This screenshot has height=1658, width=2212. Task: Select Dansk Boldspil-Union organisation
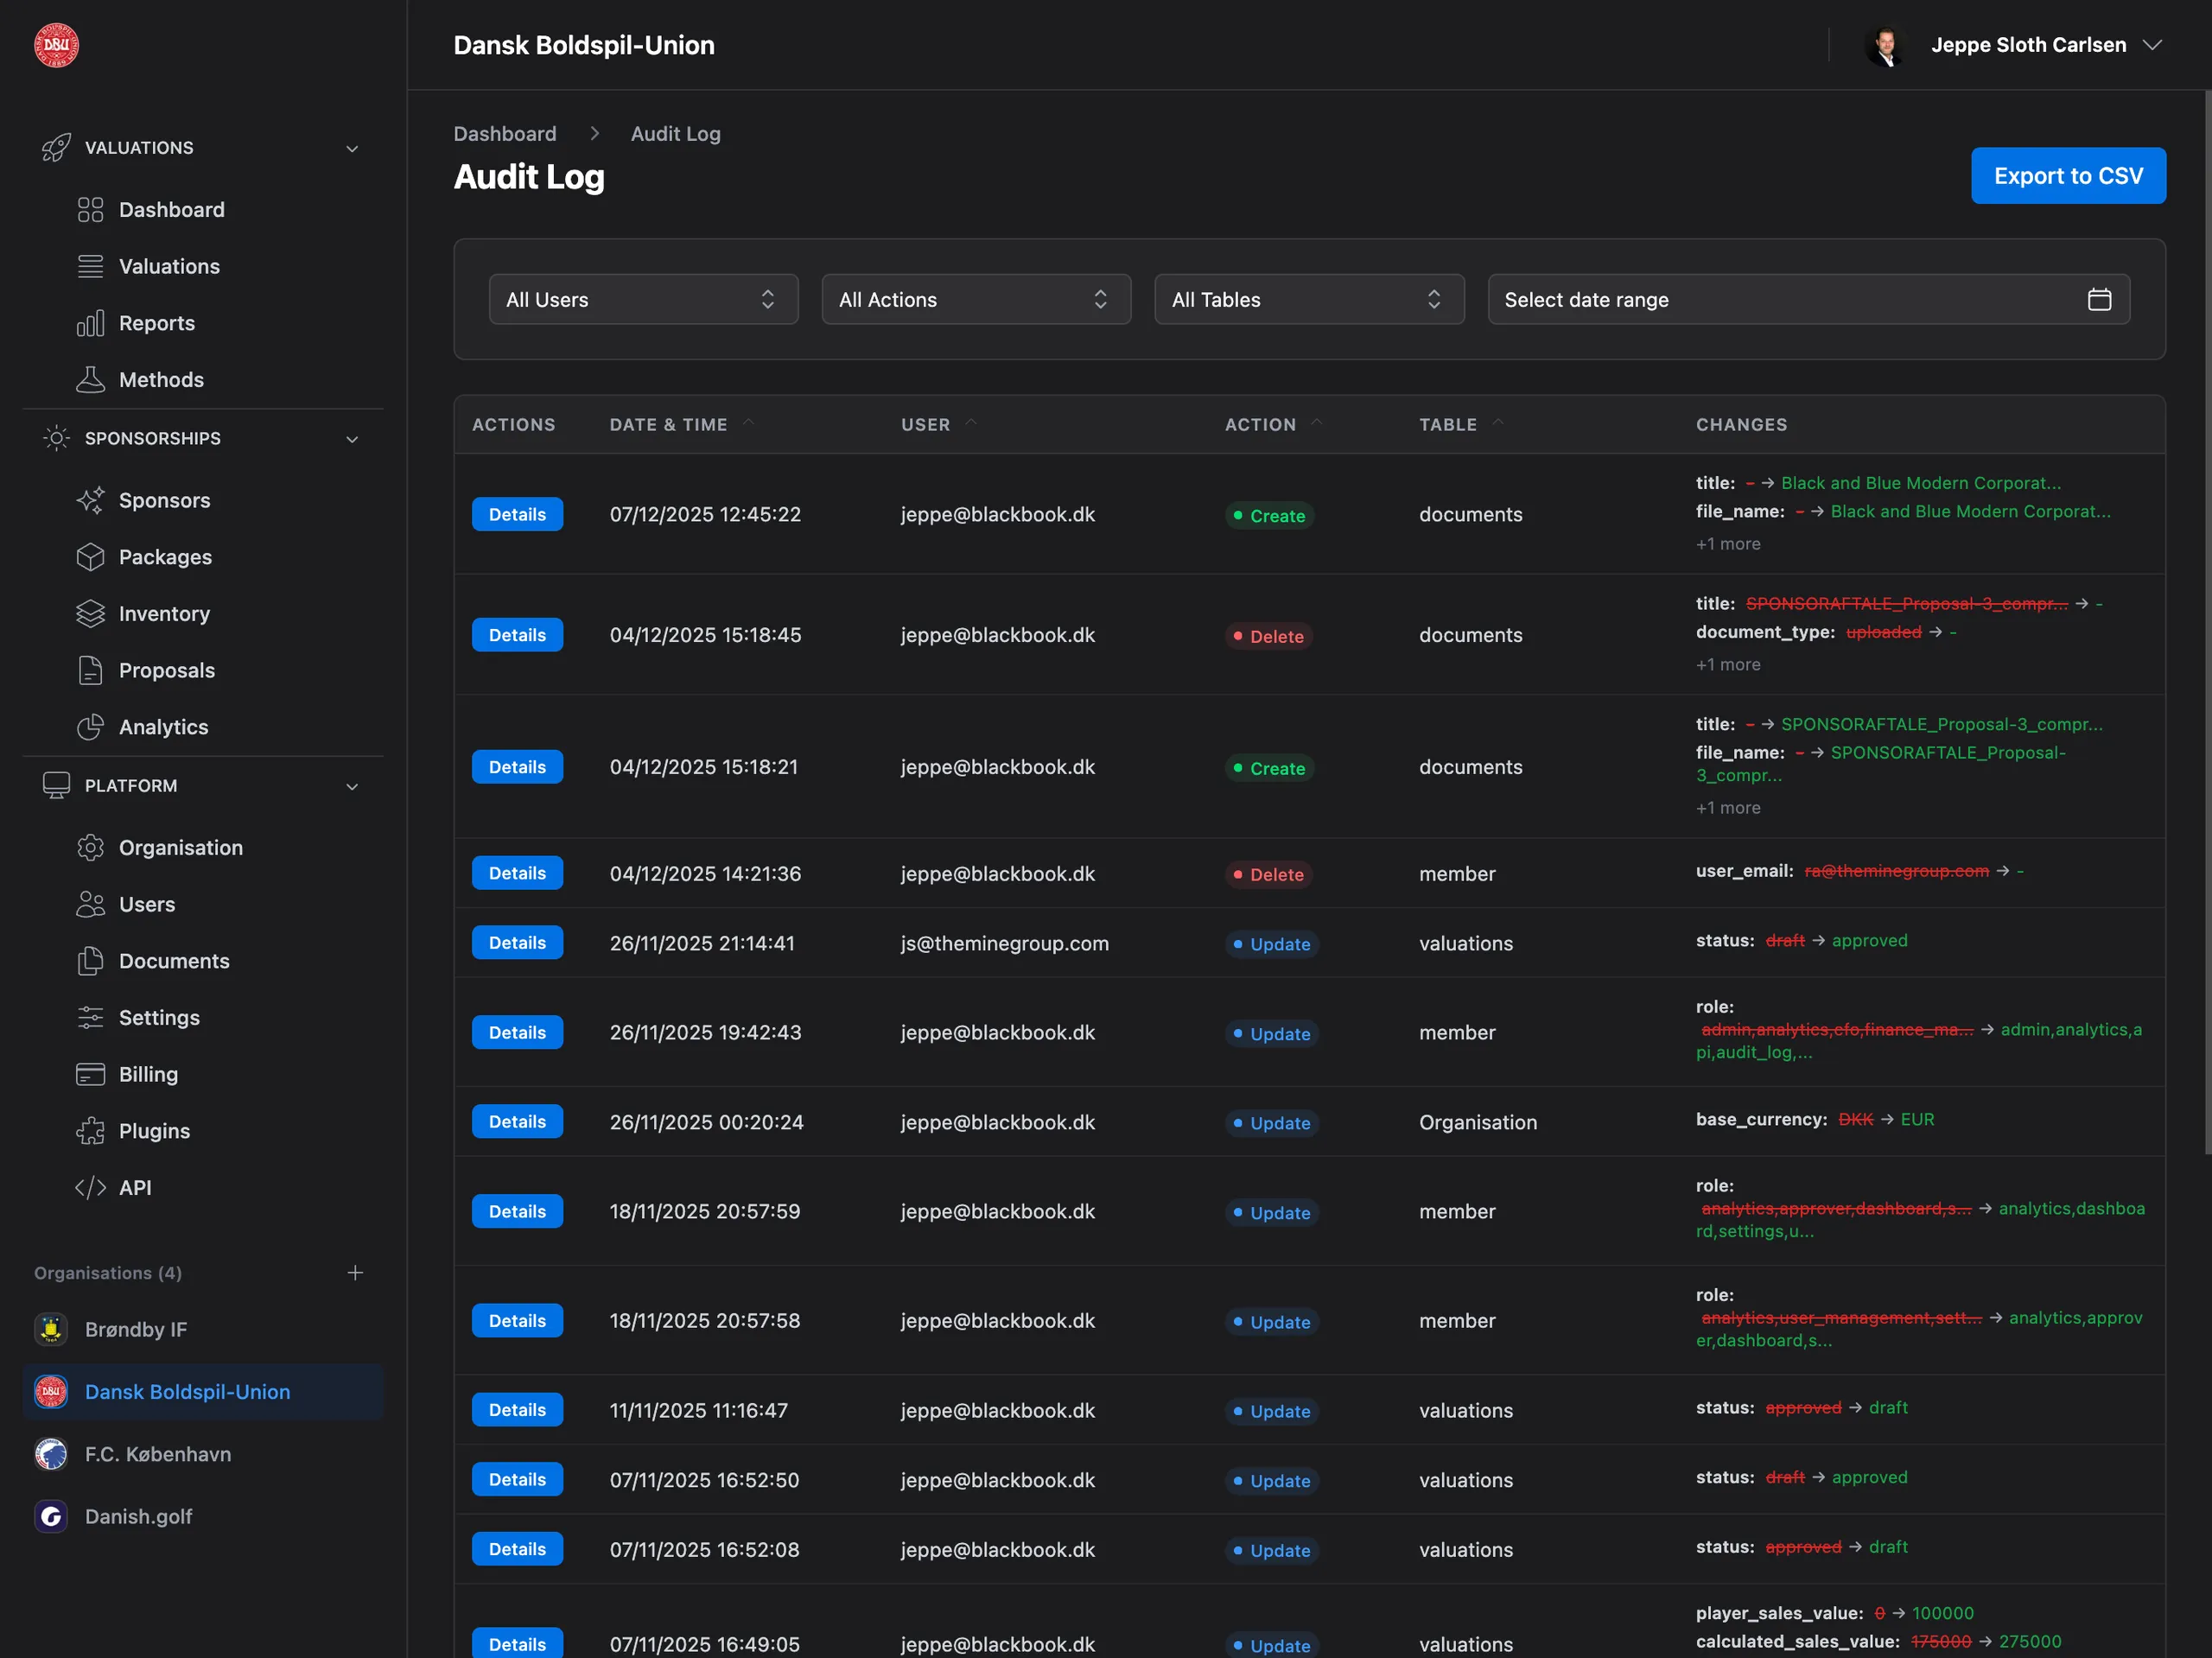click(203, 1392)
